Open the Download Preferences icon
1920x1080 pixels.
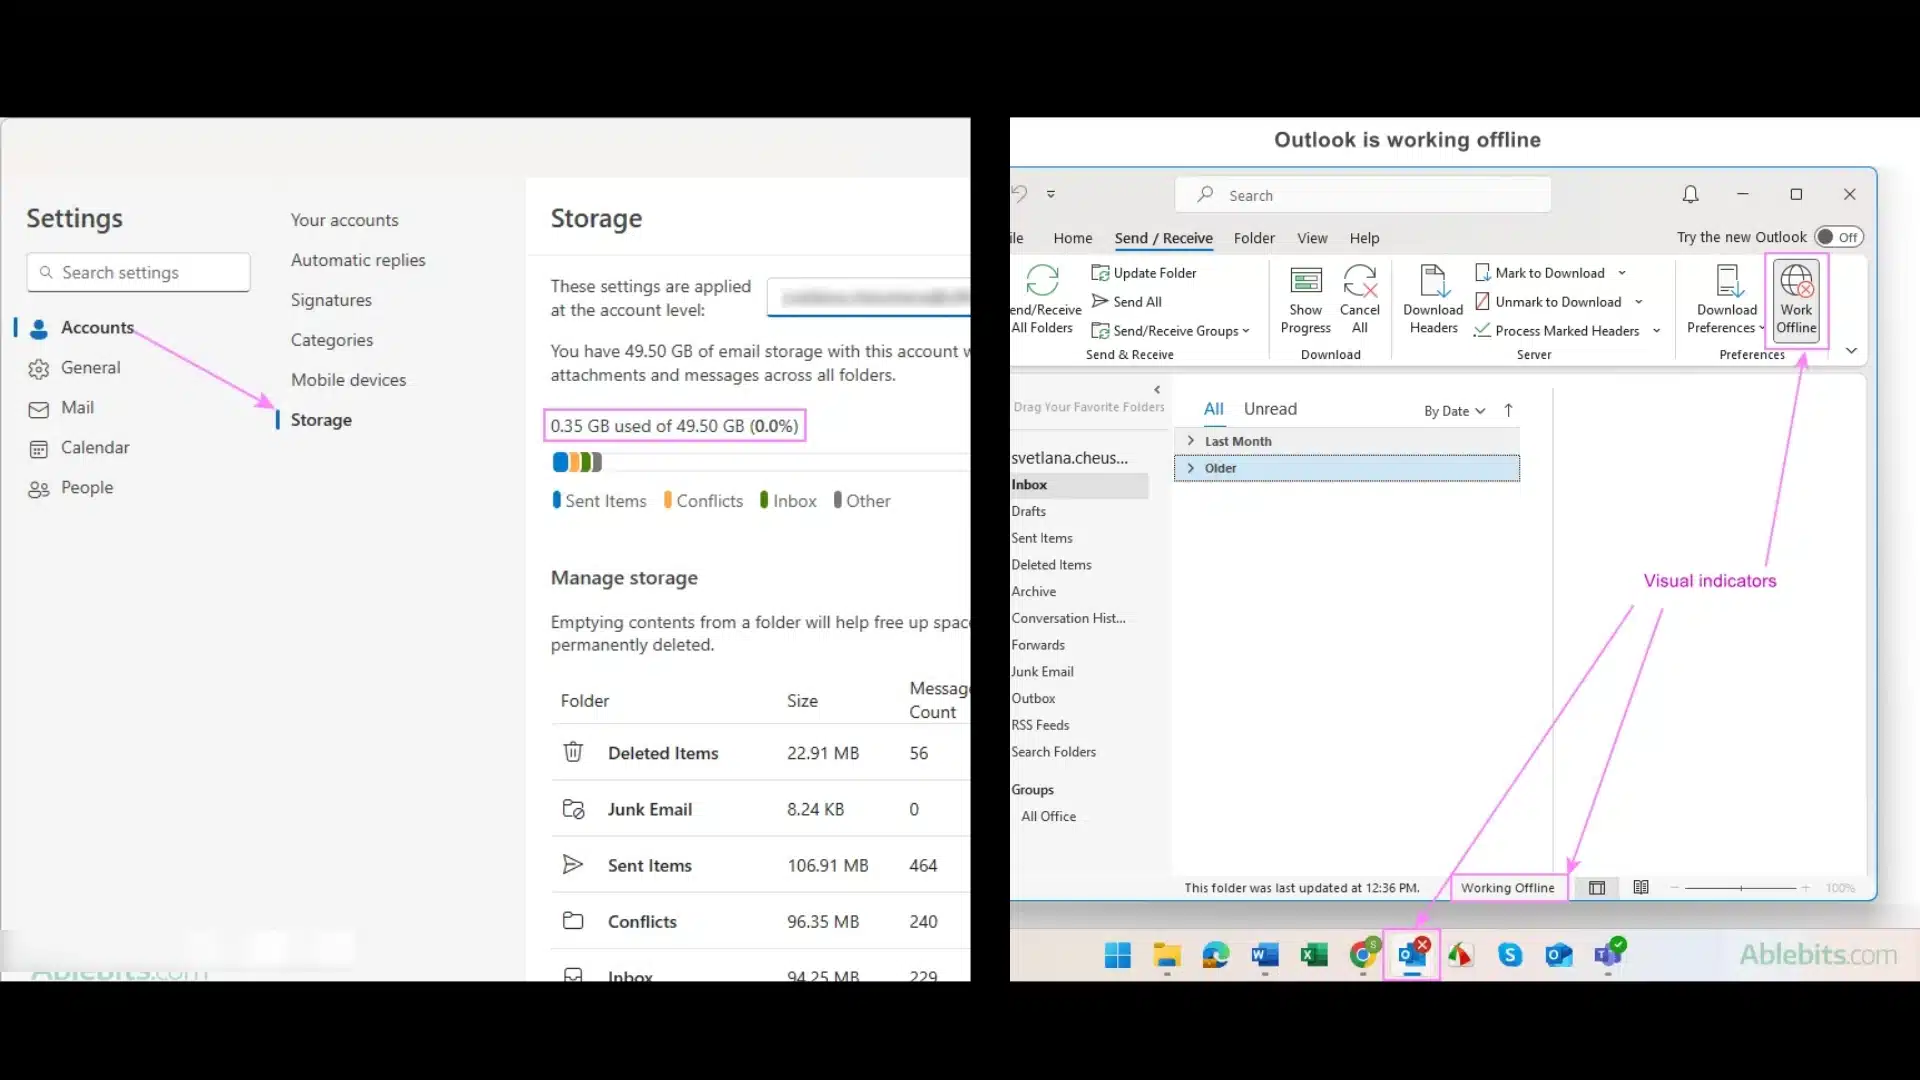tap(1727, 280)
